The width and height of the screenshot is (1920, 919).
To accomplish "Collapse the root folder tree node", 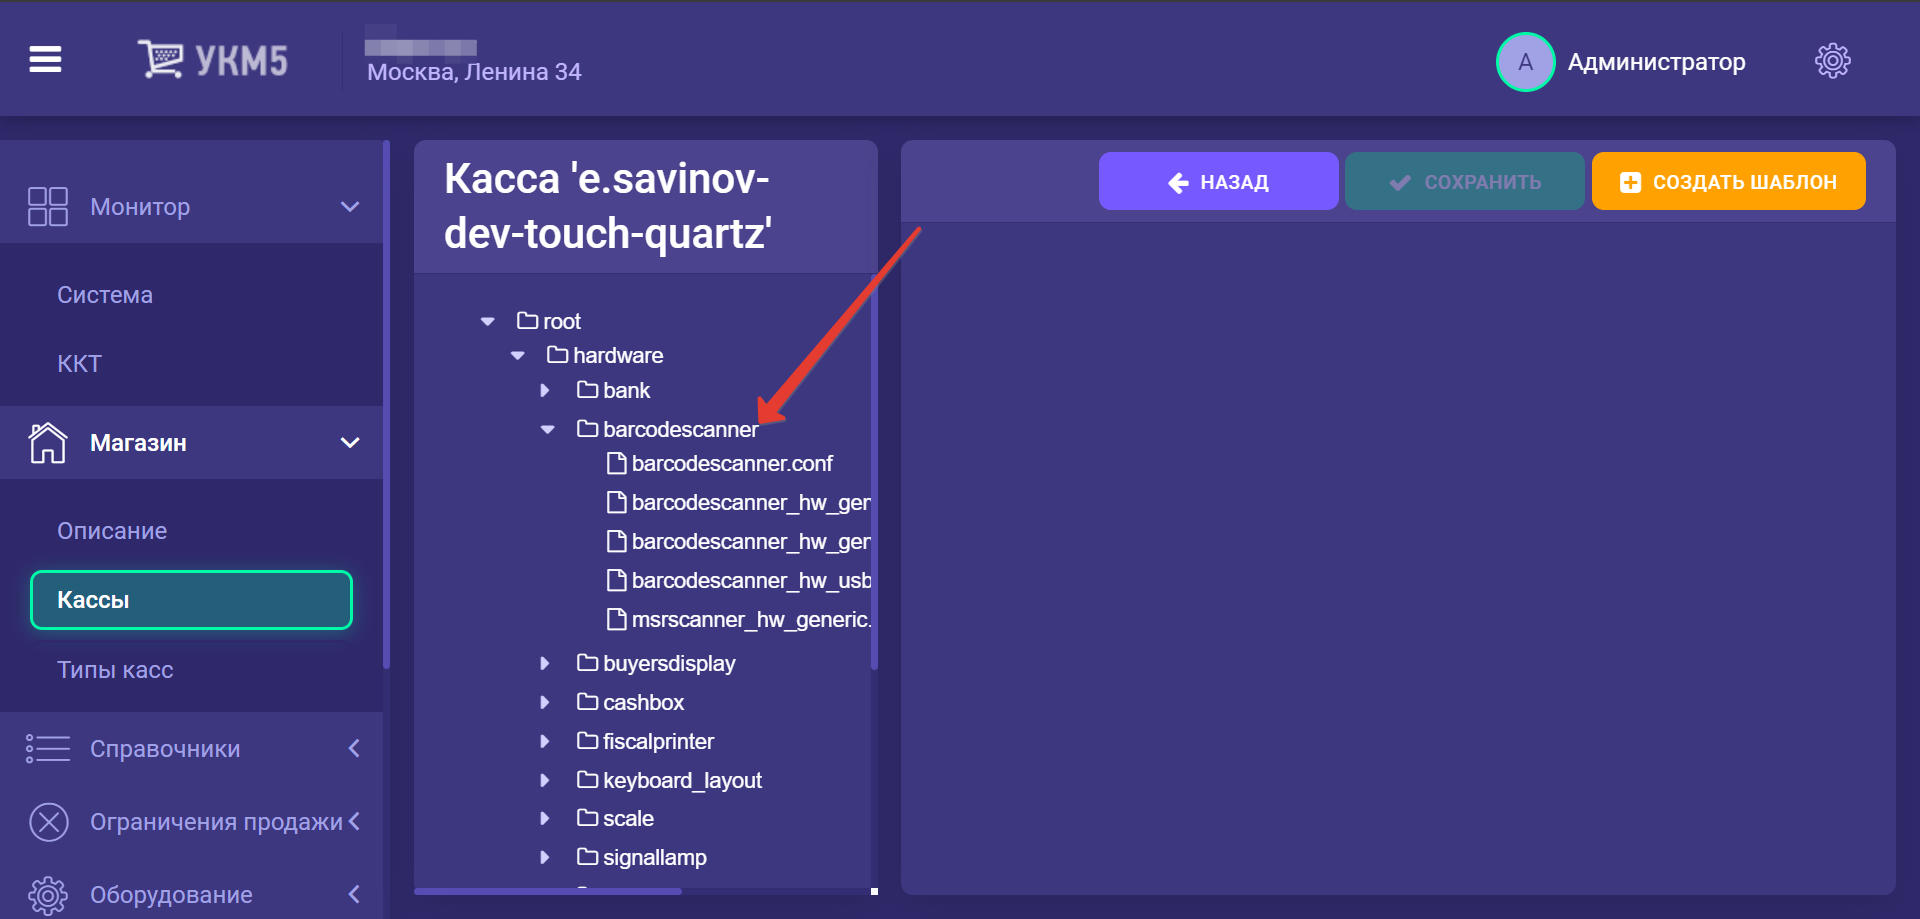I will tap(488, 321).
